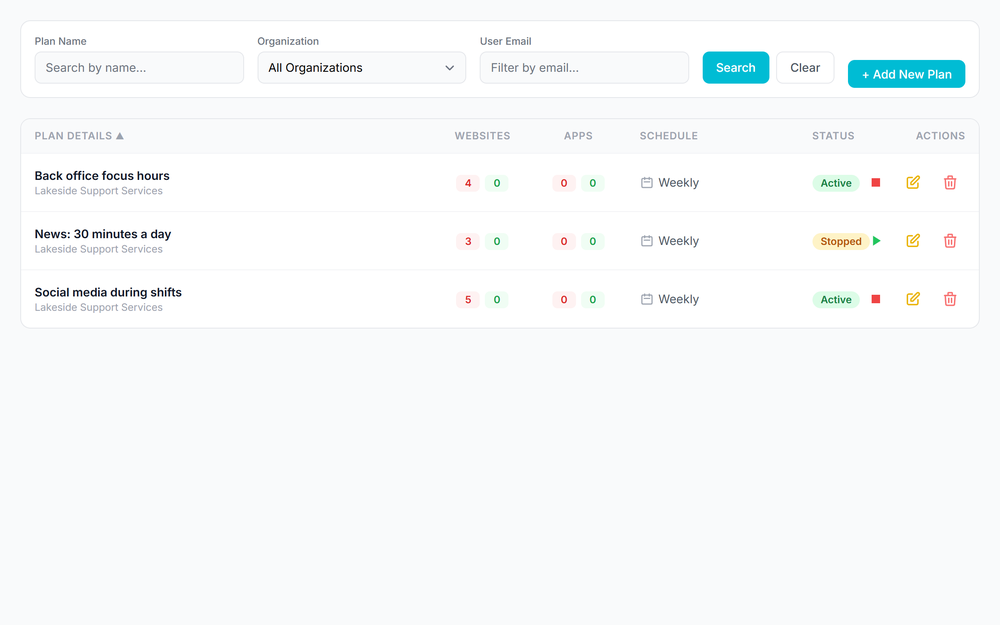This screenshot has width=1000, height=625.
Task: Click Active badge for Social media during shifts
Action: (836, 300)
